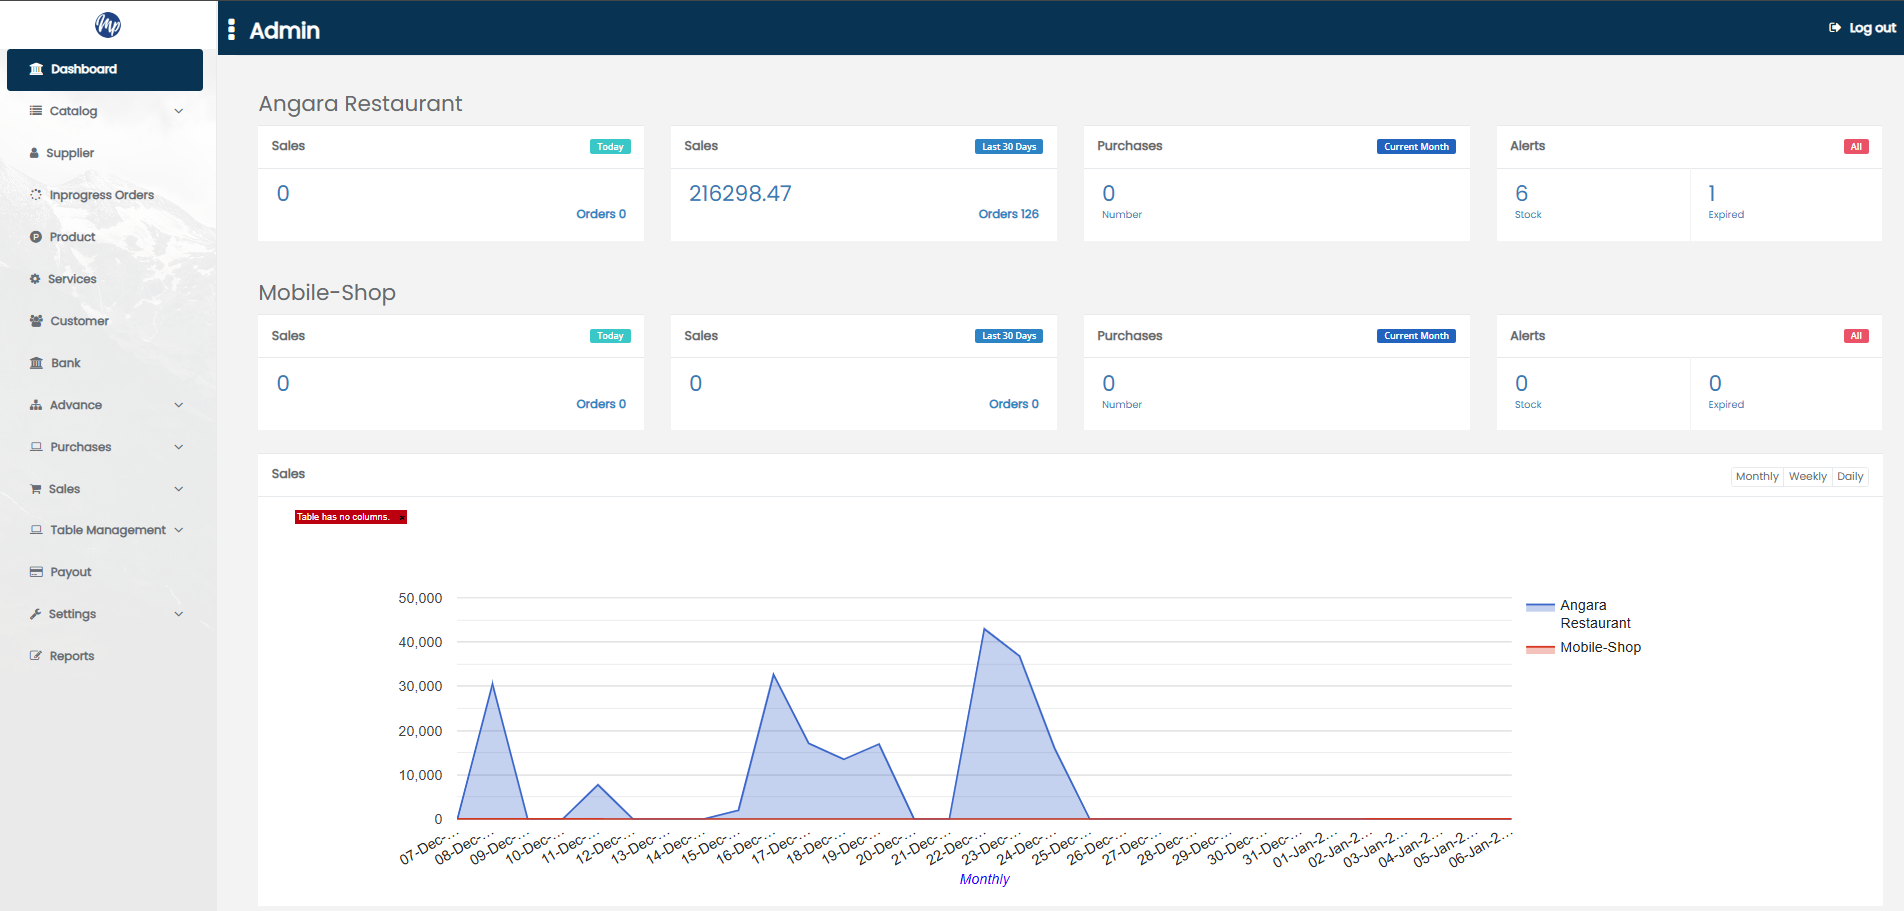Select the Supplier icon in sidebar
Viewport: 1904px width, 911px height.
(36, 152)
